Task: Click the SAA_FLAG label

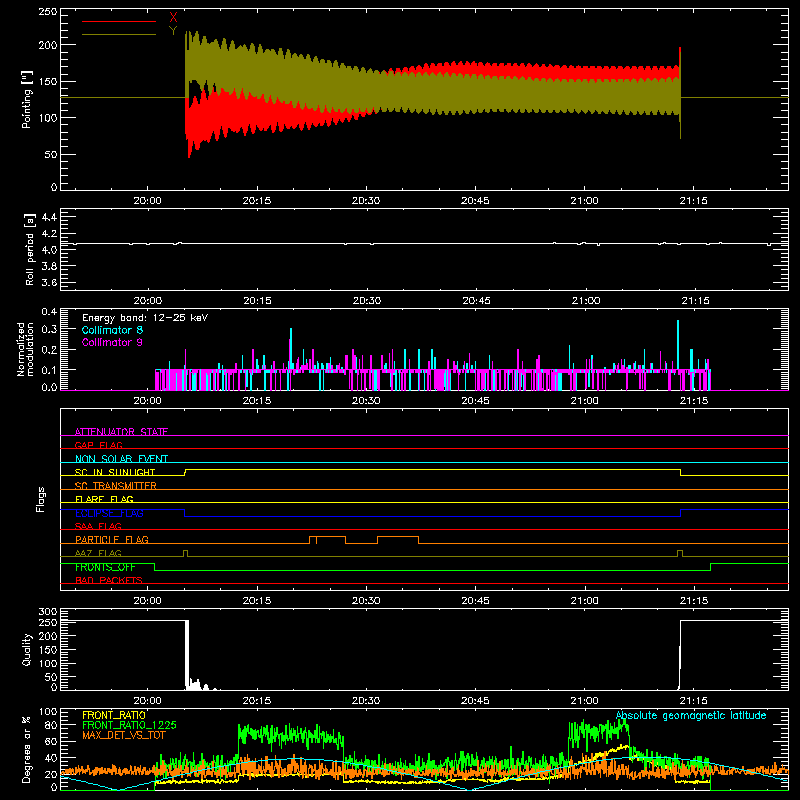Action: [98, 526]
